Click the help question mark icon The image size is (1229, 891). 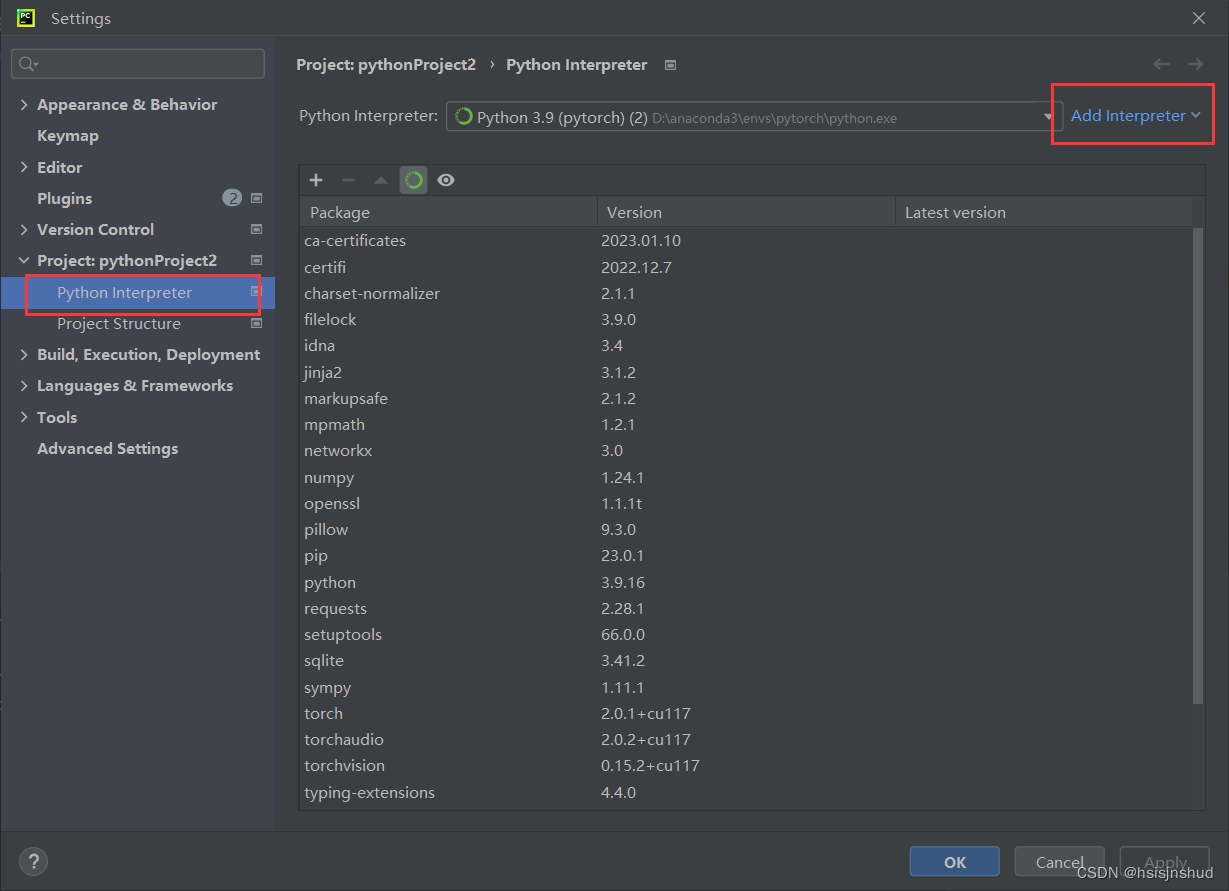click(x=33, y=861)
